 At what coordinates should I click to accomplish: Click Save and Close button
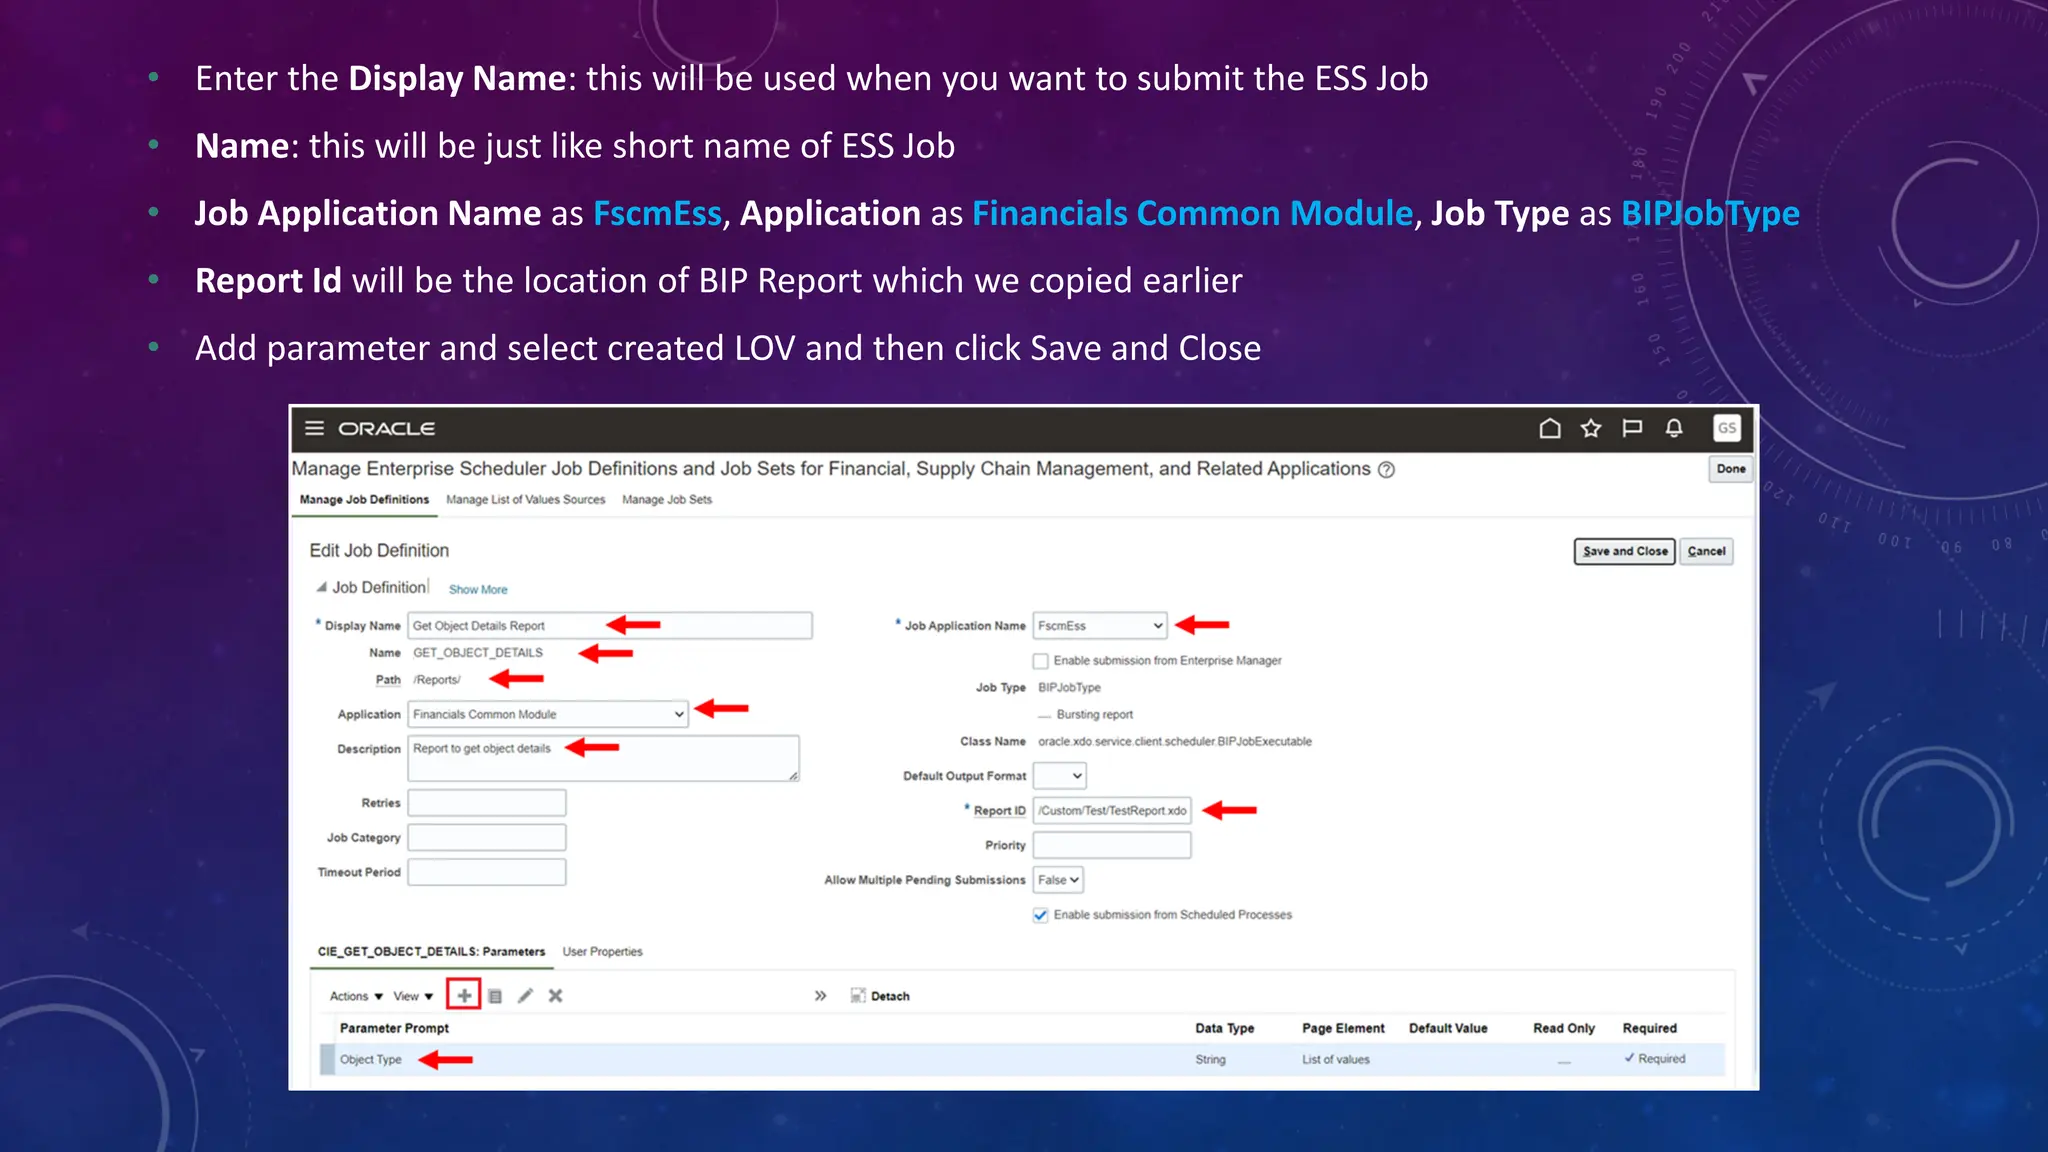click(1625, 551)
